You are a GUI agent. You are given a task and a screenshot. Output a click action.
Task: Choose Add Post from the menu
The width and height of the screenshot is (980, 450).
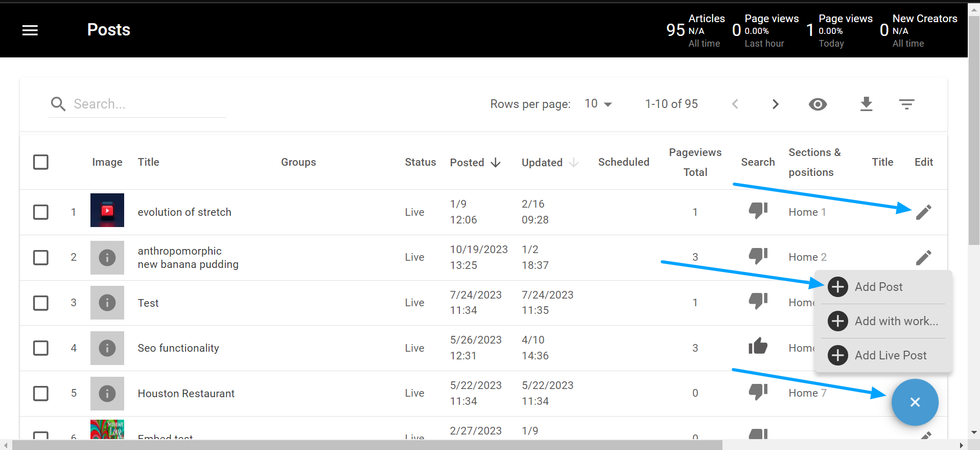pos(878,287)
